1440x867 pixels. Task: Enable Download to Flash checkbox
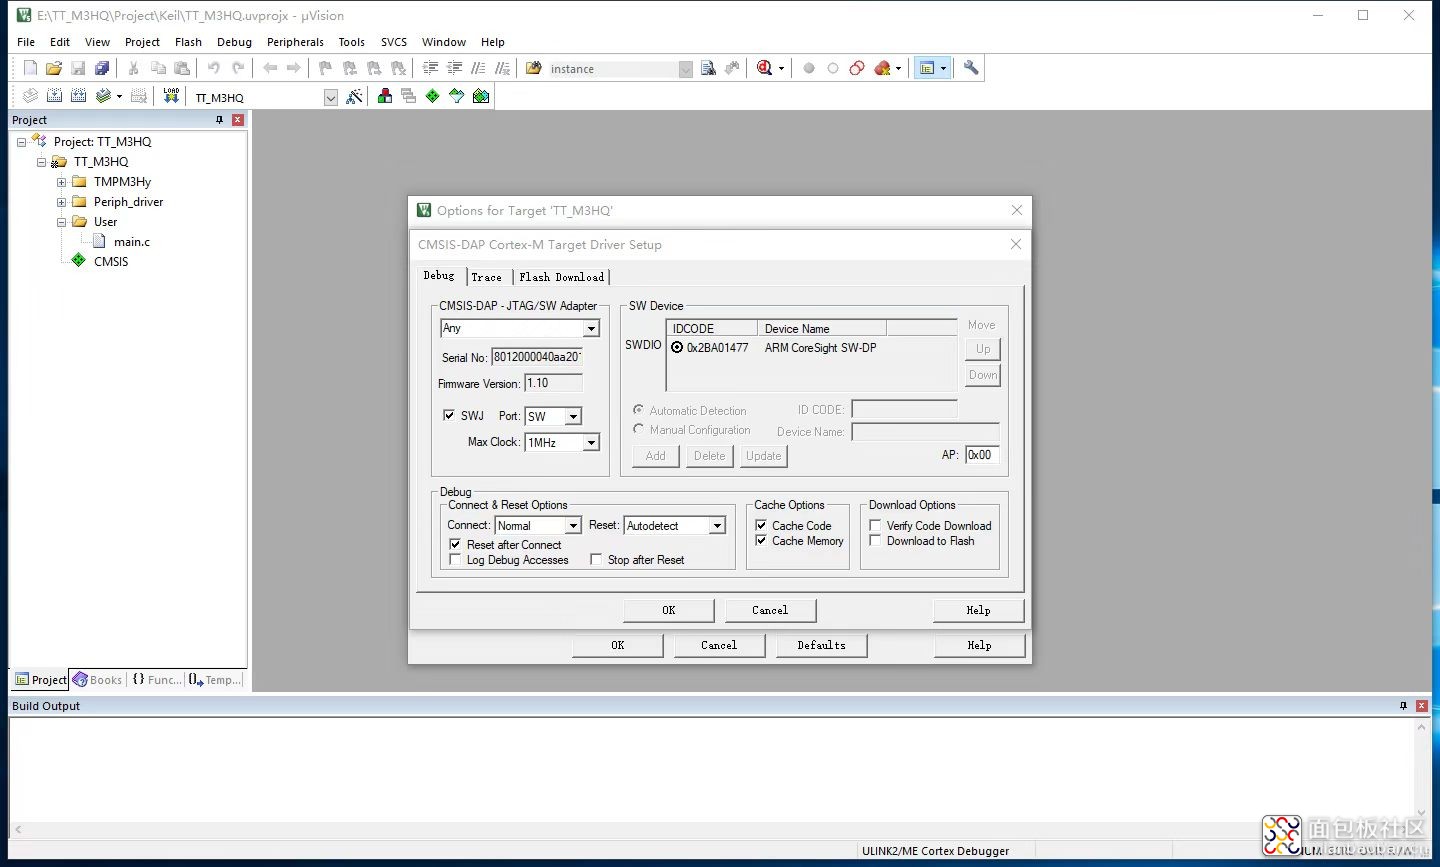(x=875, y=541)
